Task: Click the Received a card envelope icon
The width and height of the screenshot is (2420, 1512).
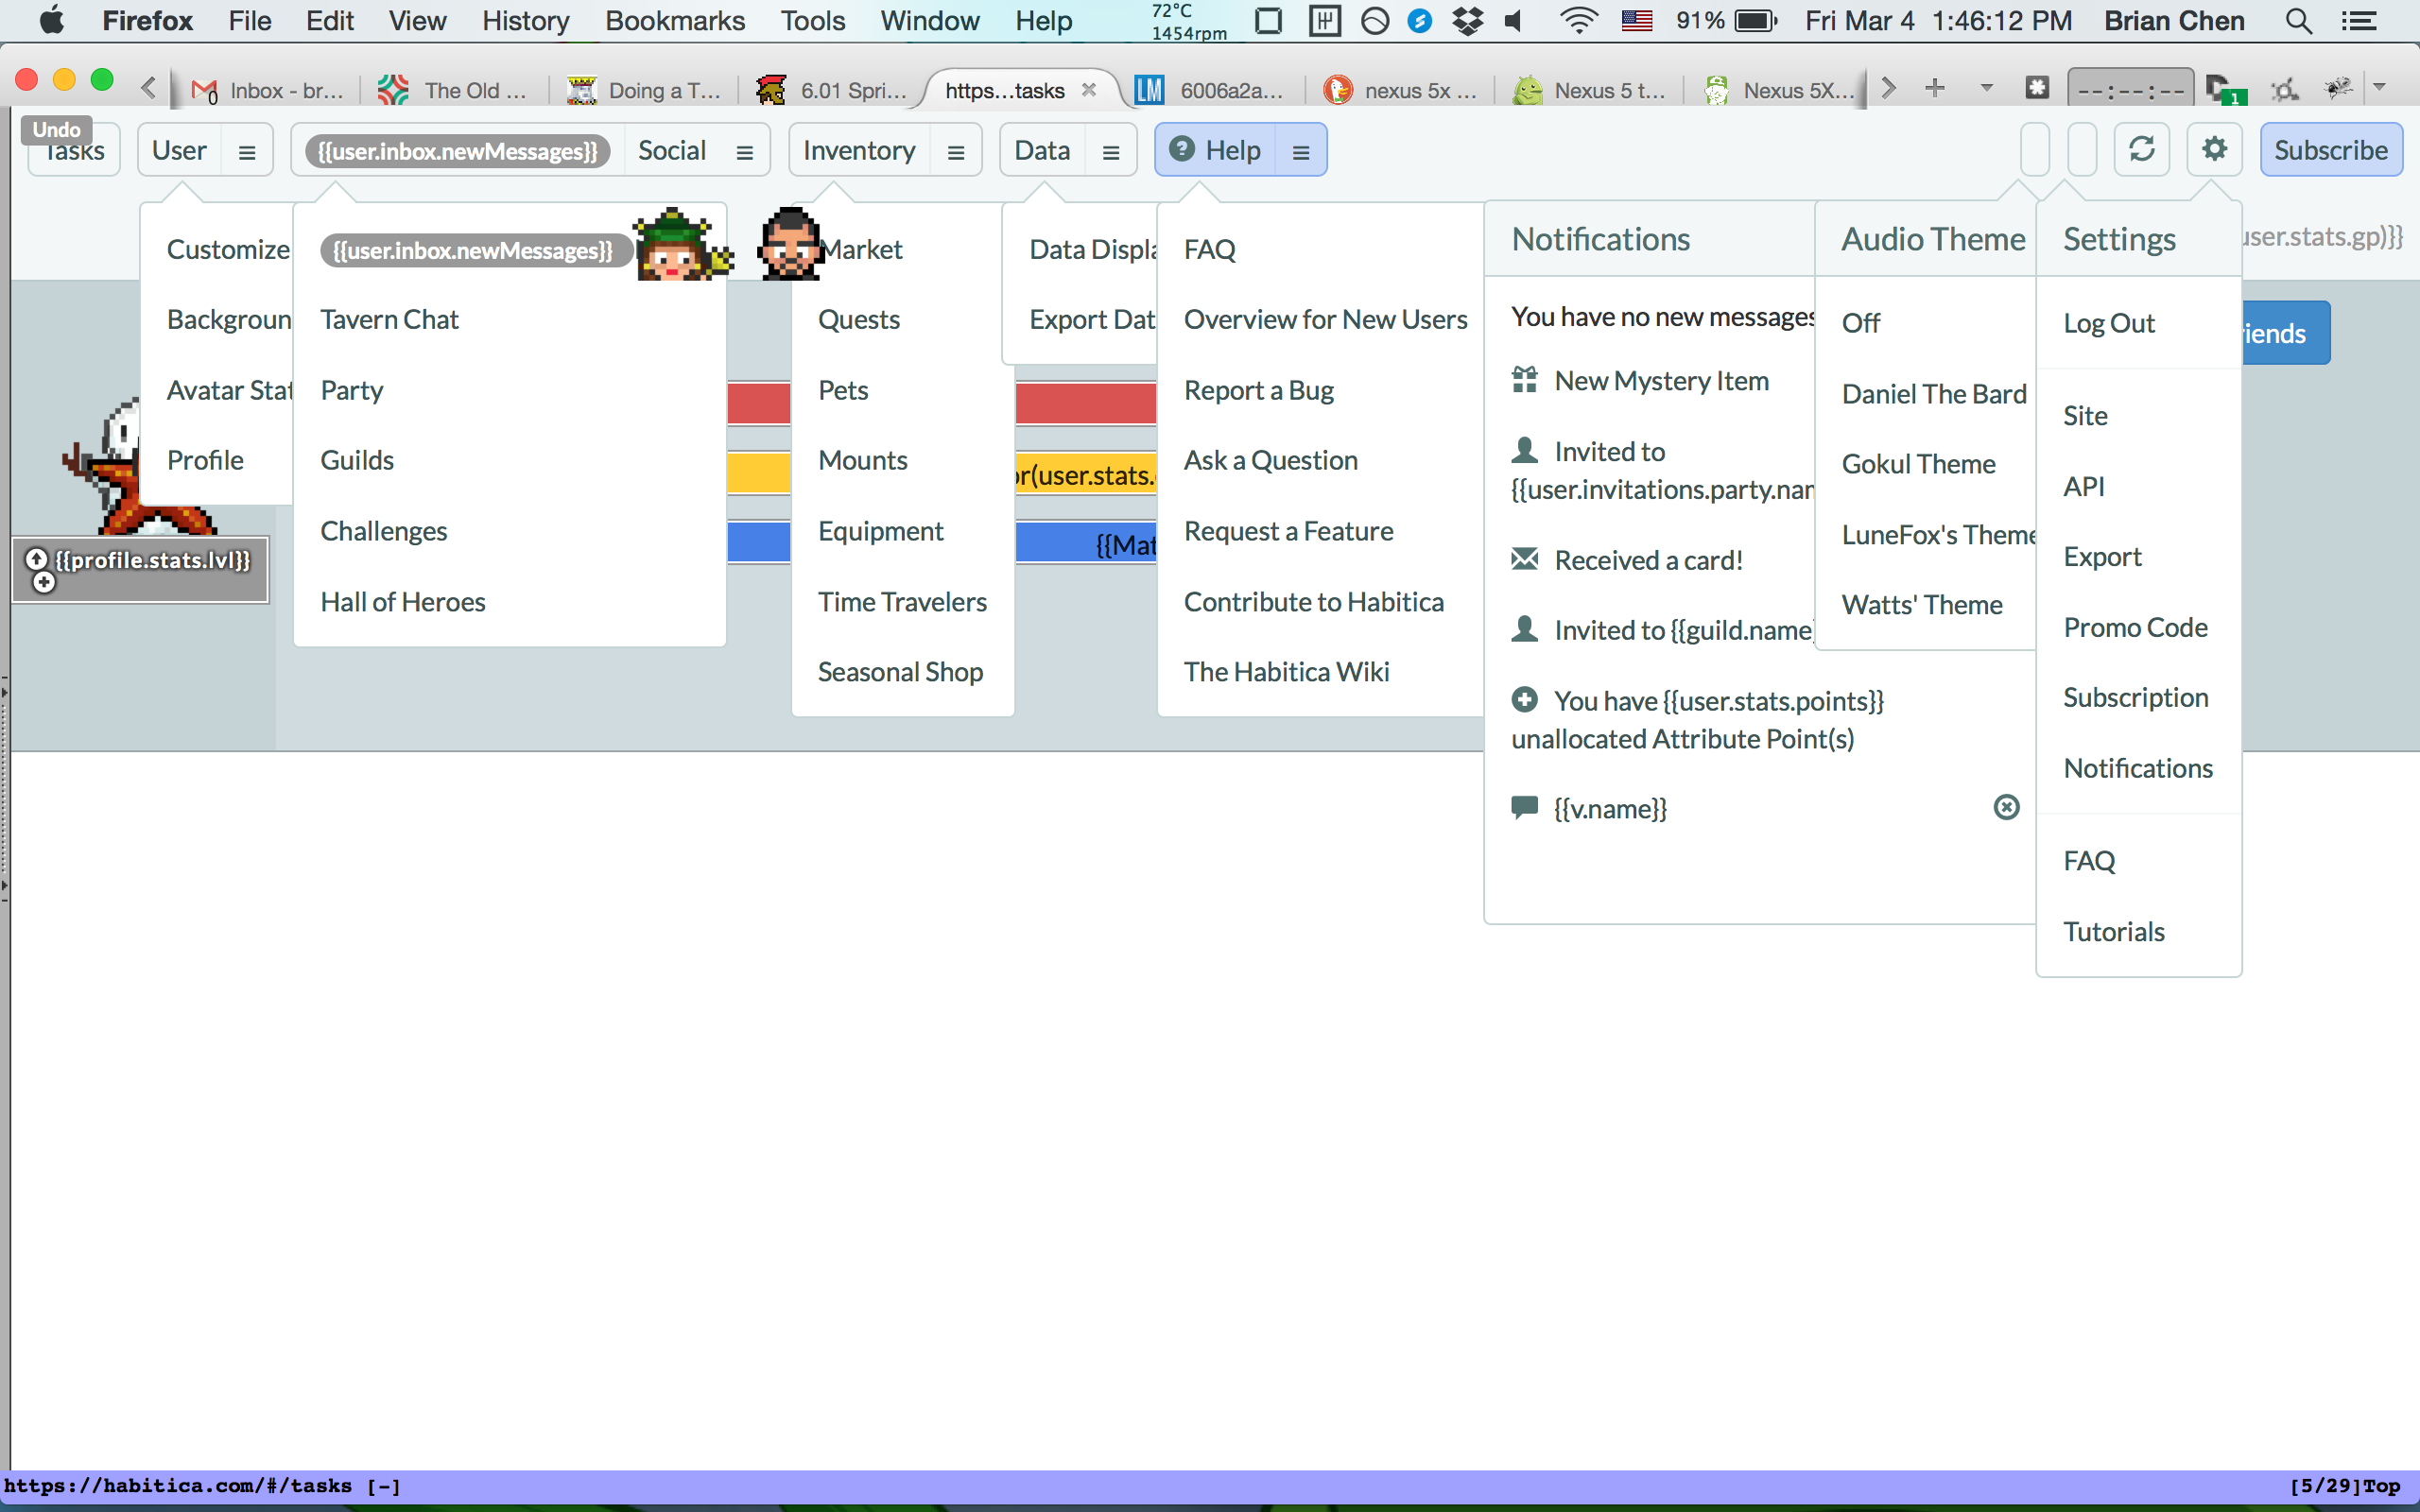Action: [x=1524, y=559]
